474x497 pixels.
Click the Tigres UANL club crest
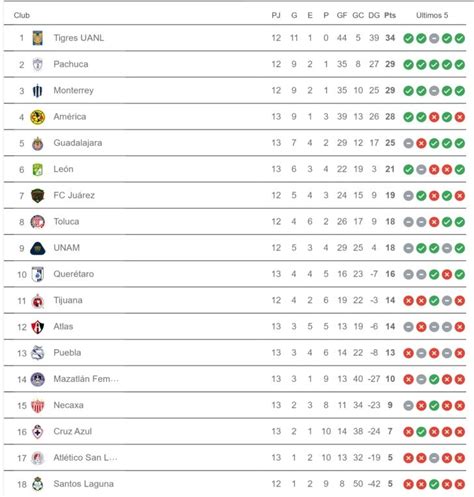coord(38,38)
